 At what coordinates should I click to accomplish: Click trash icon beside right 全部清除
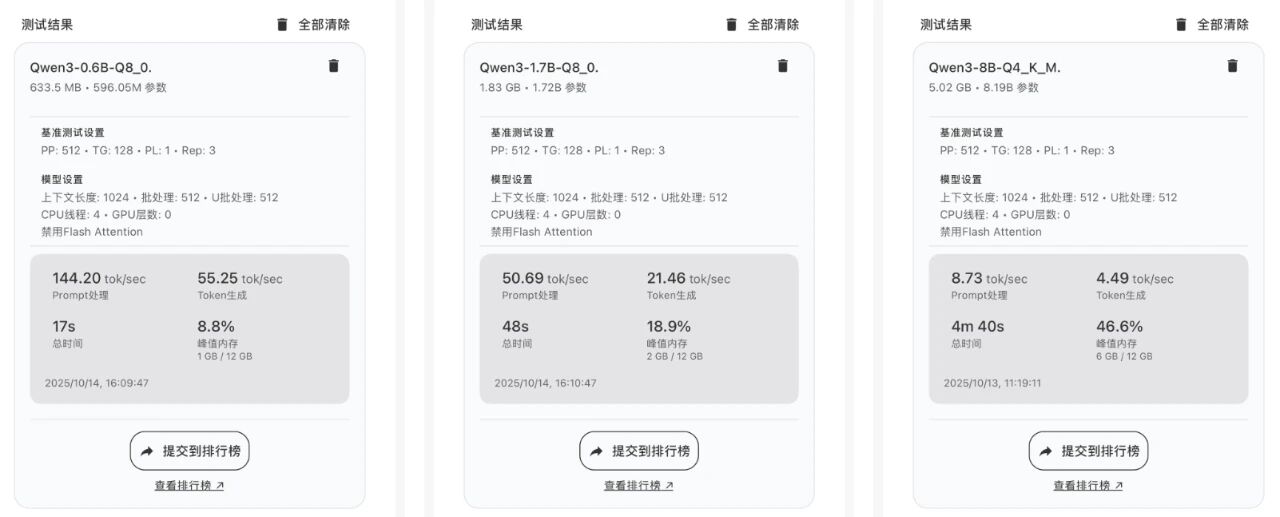tap(1181, 24)
